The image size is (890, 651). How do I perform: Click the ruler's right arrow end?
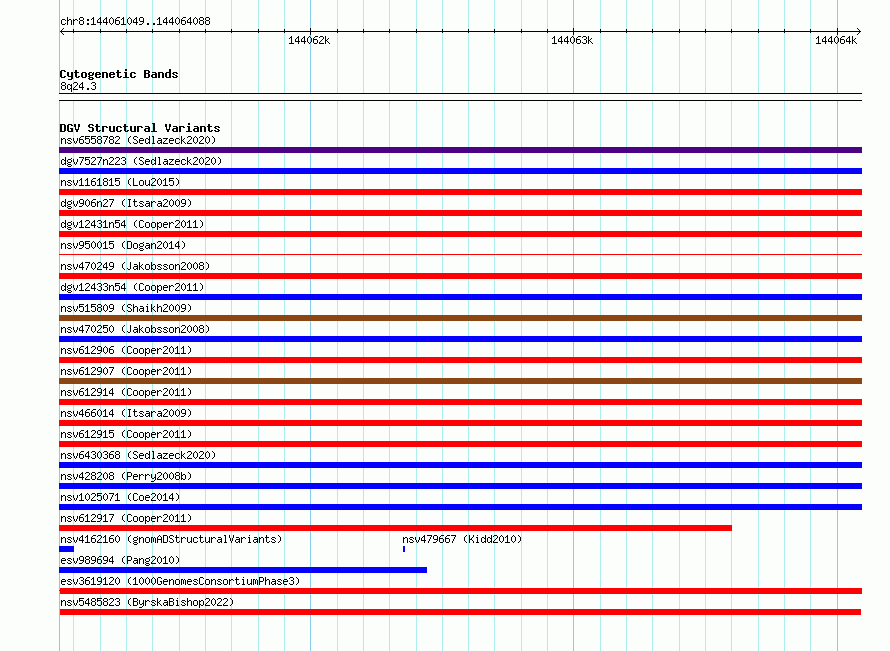coord(858,32)
